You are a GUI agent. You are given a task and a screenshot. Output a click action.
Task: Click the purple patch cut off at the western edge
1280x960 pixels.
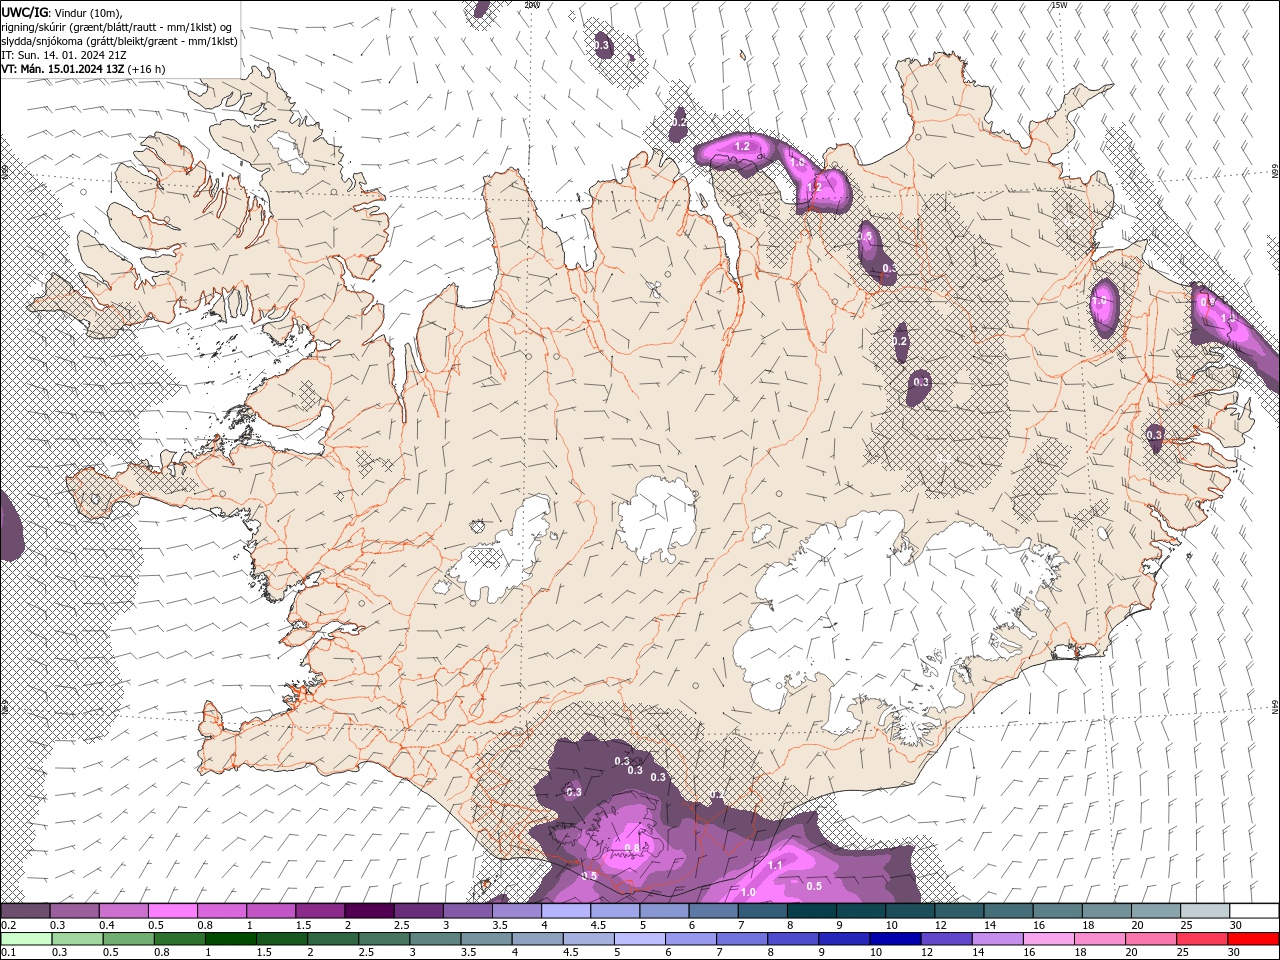pos(9,525)
